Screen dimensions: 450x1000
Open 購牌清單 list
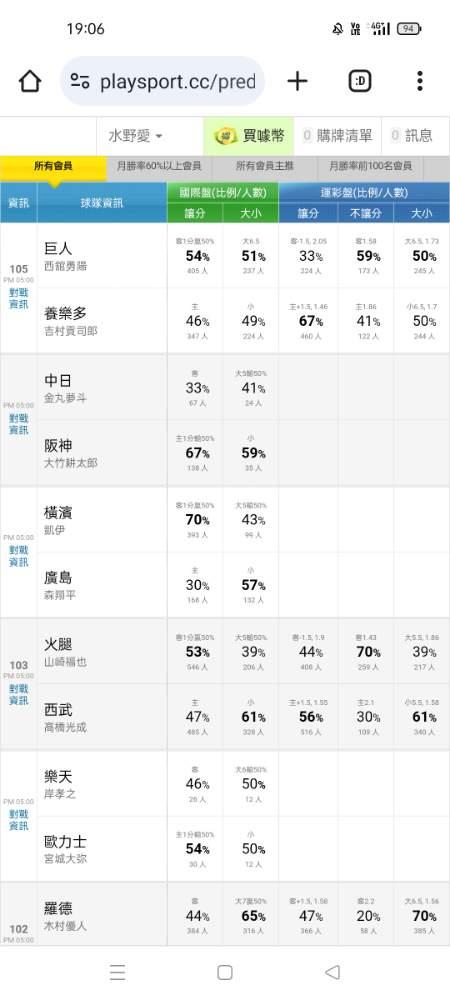[337, 135]
